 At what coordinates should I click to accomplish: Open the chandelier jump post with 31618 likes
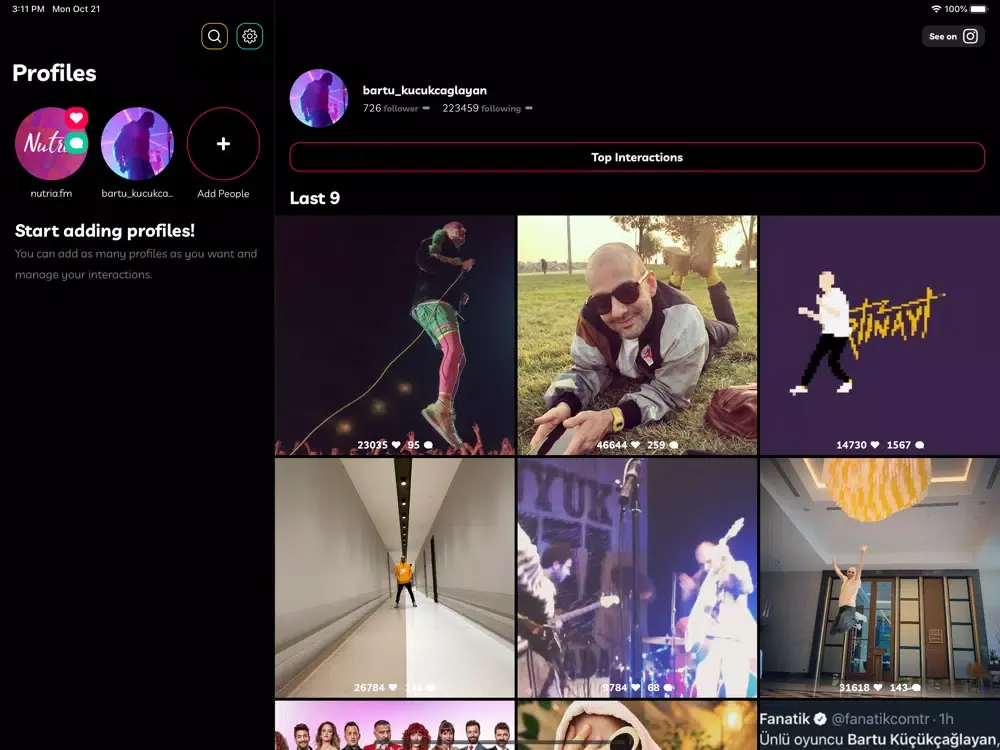click(880, 578)
